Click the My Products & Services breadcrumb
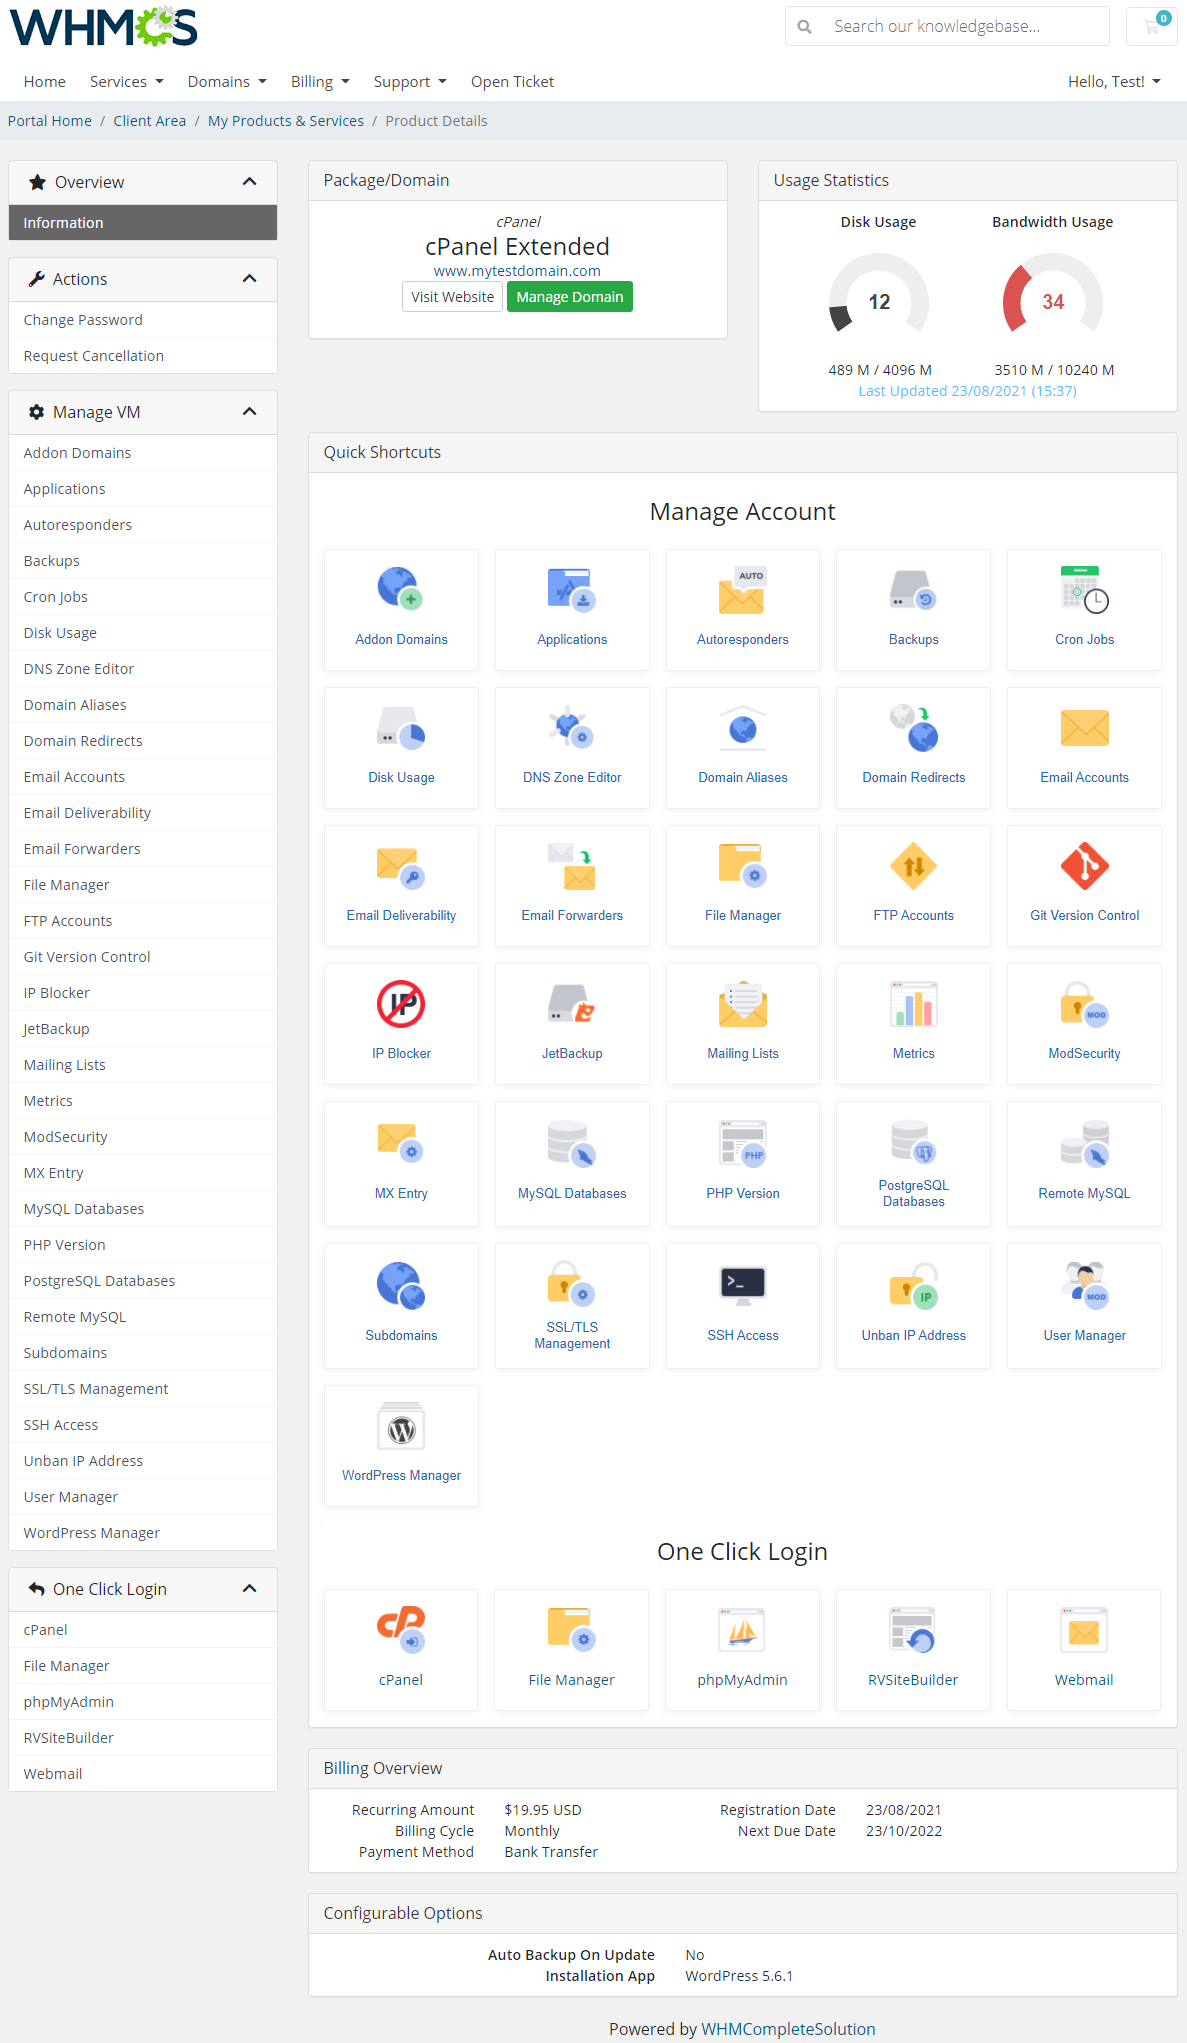Viewport: 1187px width, 2043px height. point(286,121)
